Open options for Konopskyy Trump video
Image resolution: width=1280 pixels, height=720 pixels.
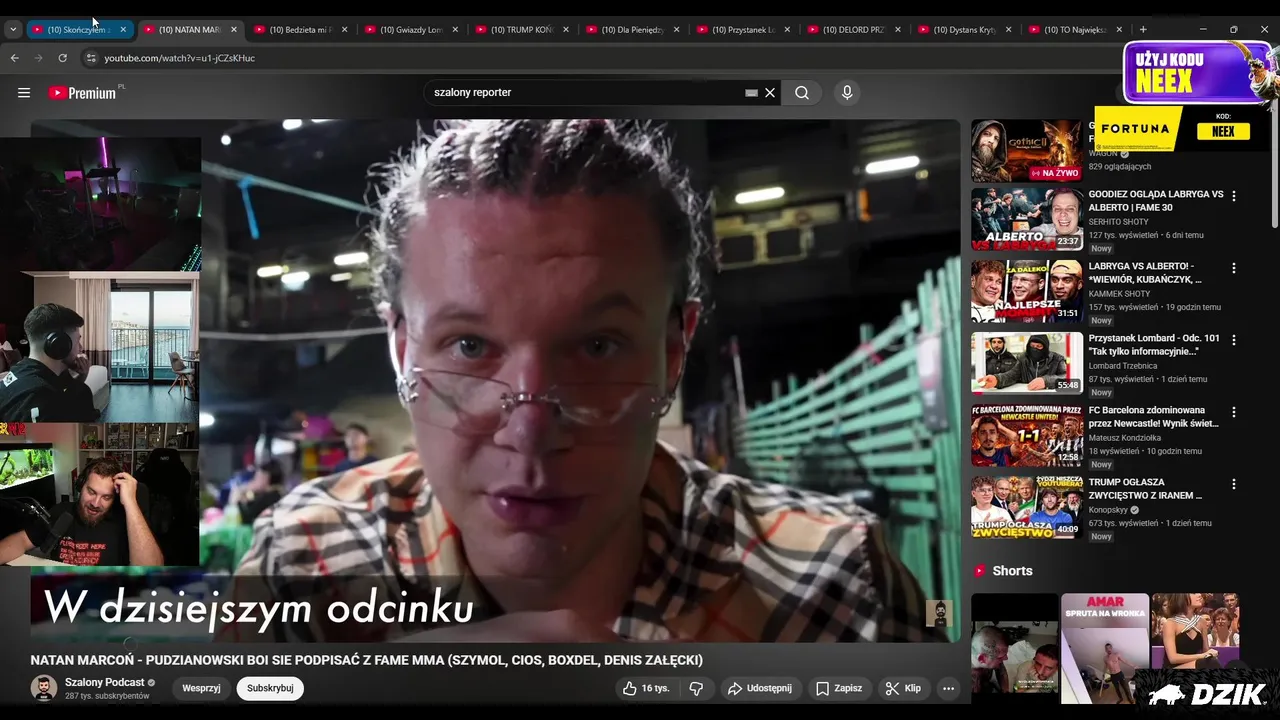[x=1233, y=484]
